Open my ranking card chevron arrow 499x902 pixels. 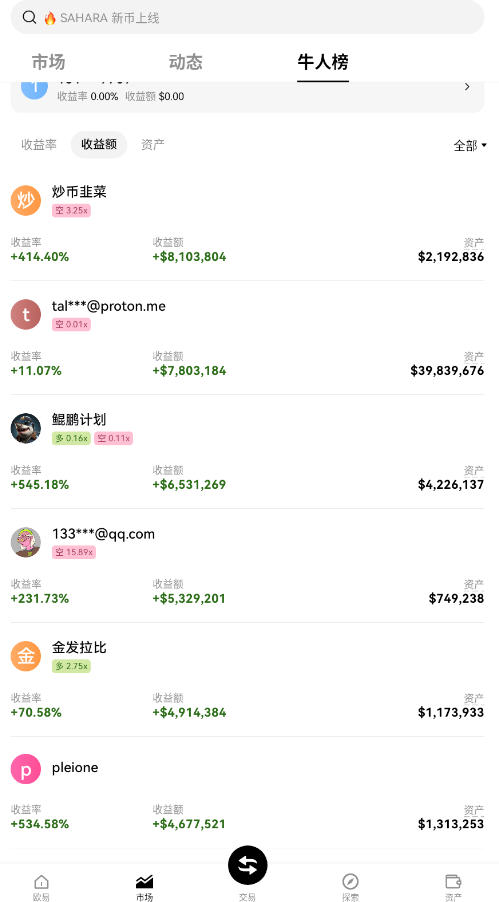467,87
